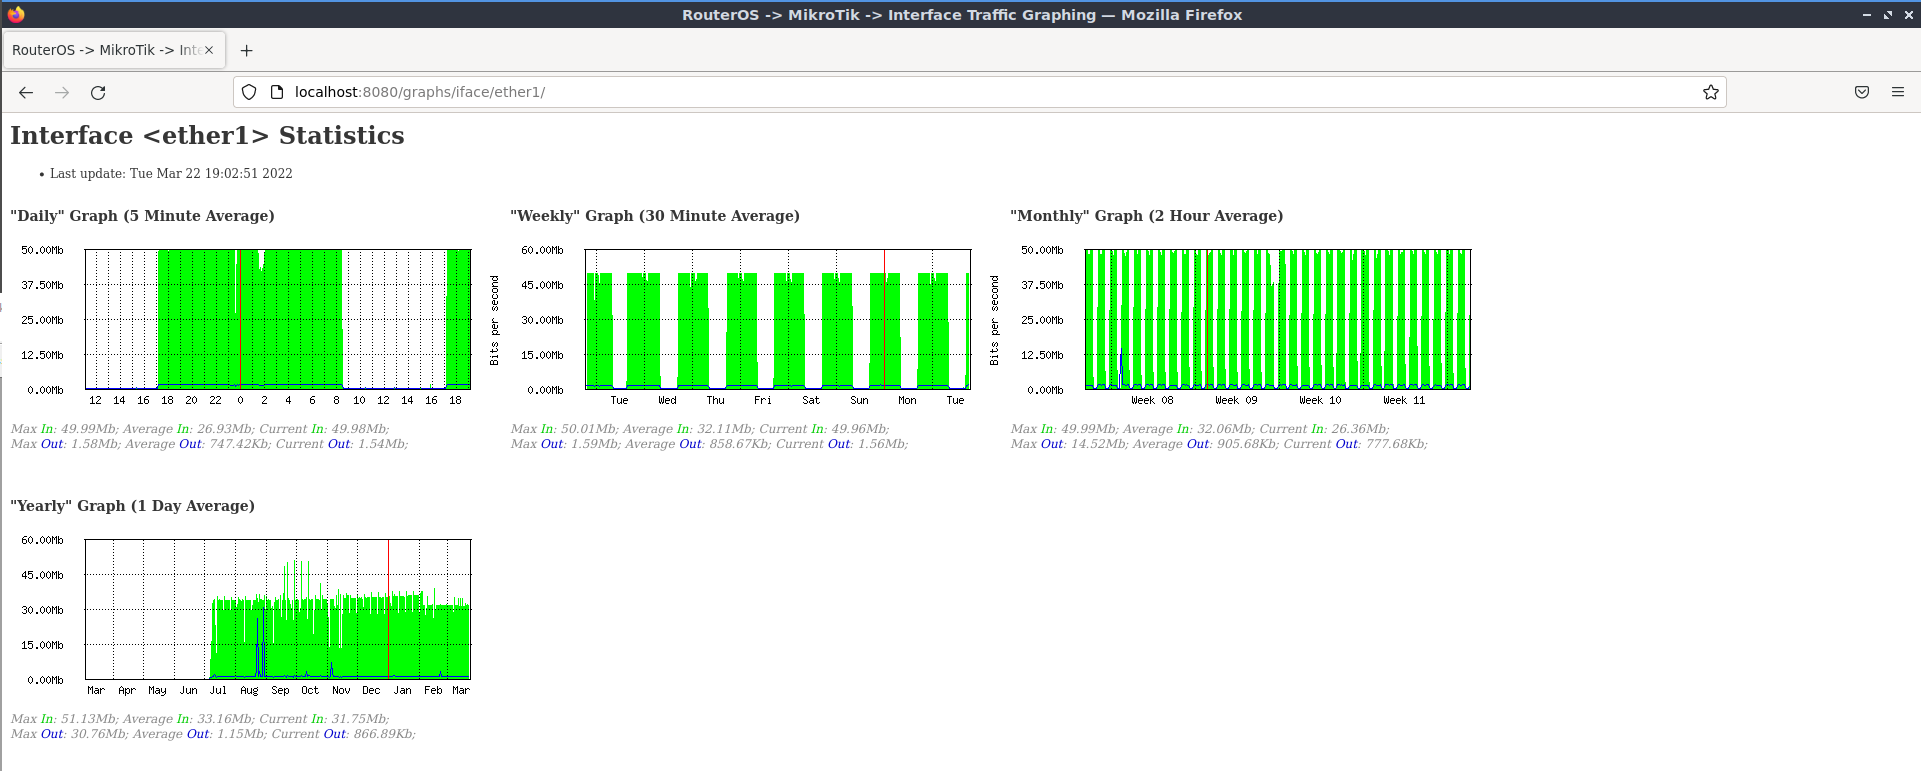Click Daily stats Max Out 1.58Mb line
Viewport: 1921px width, 771px height.
click(209, 444)
